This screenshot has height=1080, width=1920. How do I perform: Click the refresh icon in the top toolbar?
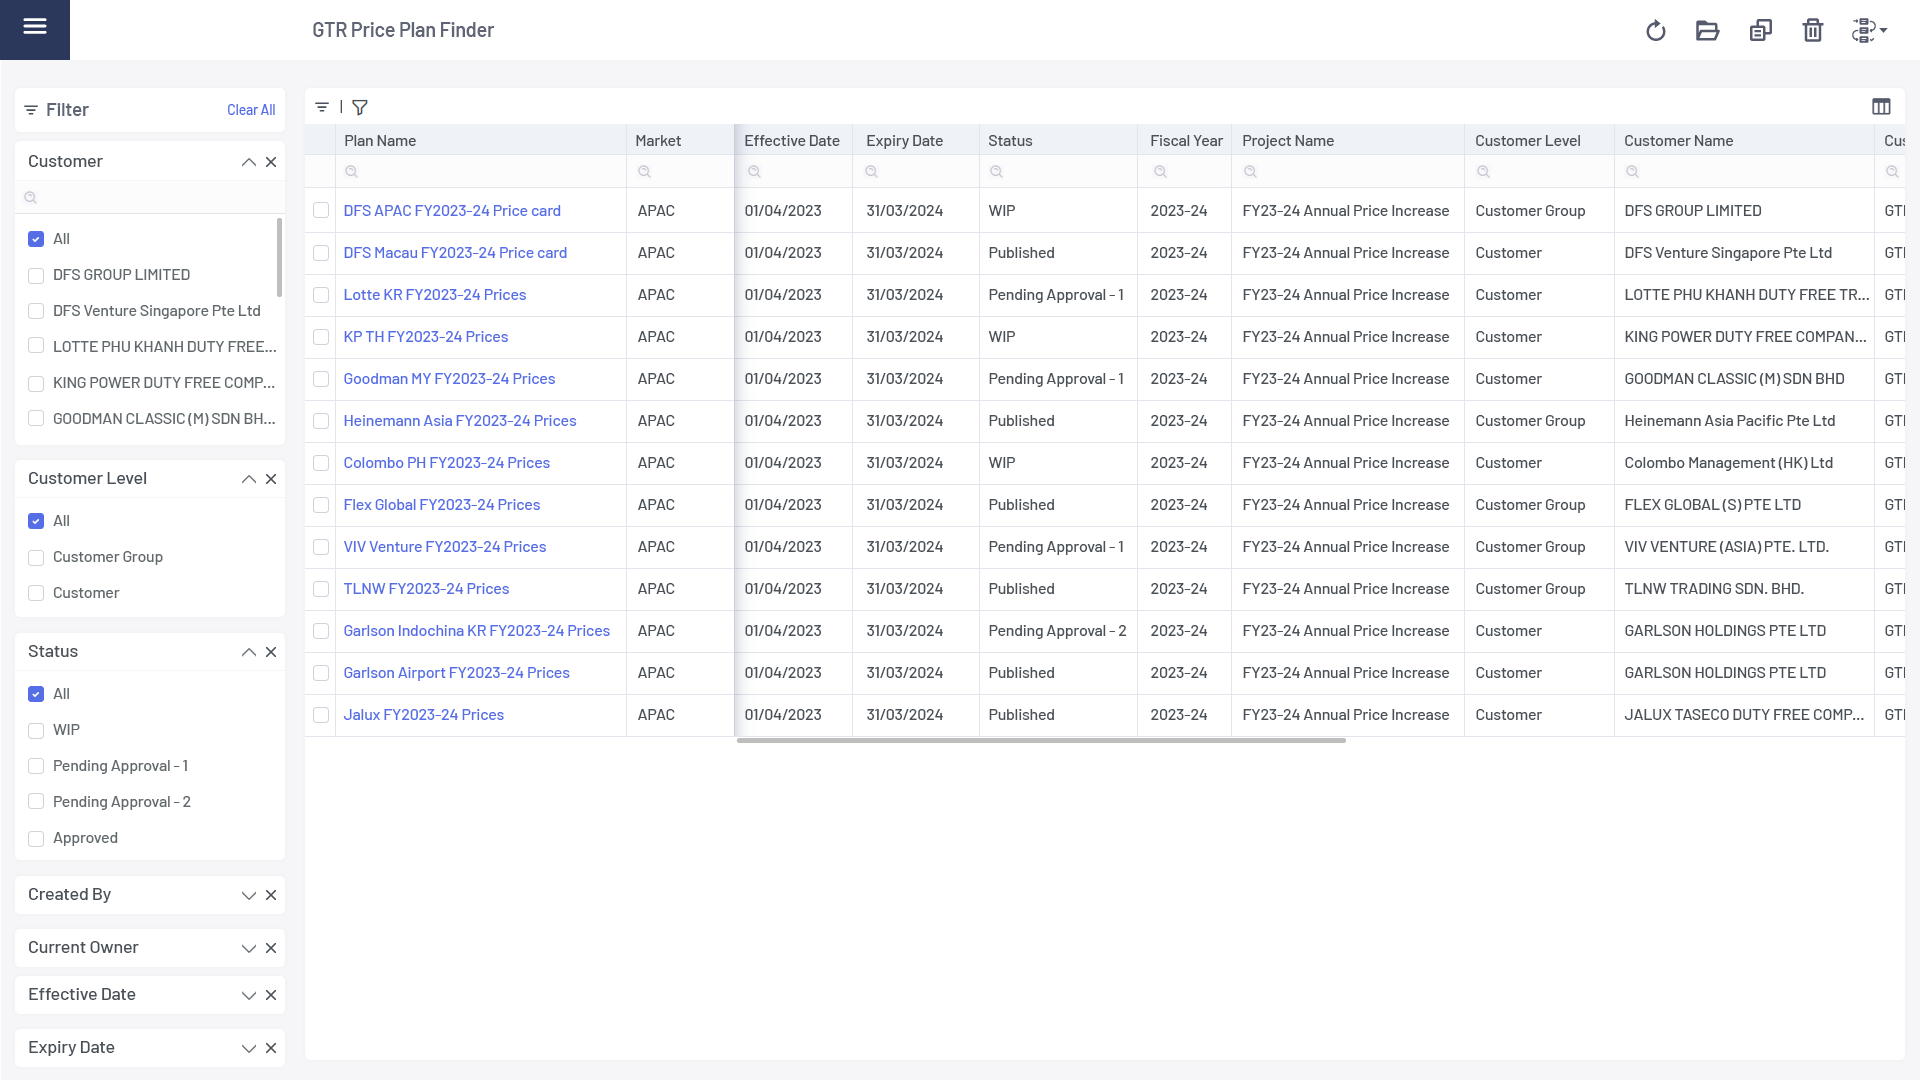(1656, 31)
